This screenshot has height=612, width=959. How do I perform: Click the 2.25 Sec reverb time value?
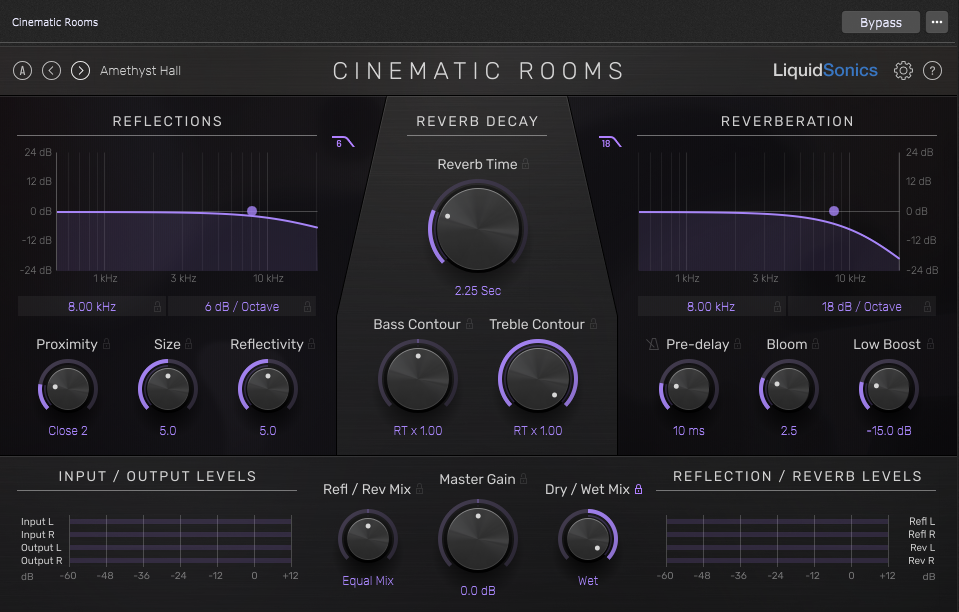(x=478, y=291)
